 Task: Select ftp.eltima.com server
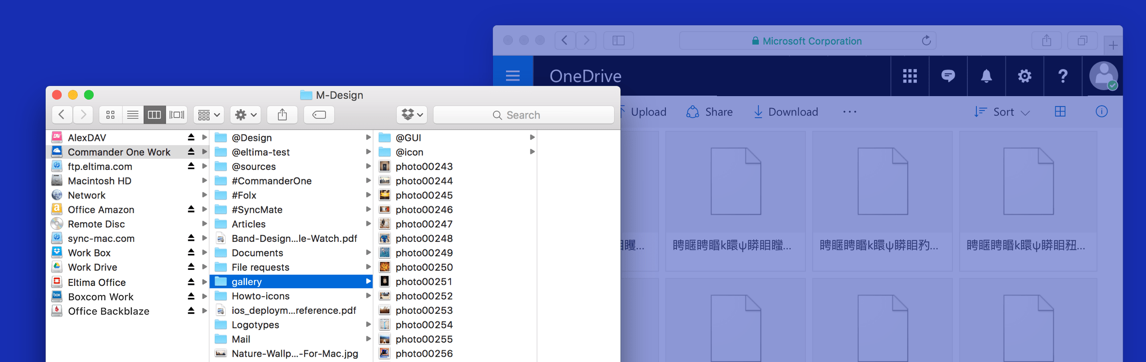(100, 166)
